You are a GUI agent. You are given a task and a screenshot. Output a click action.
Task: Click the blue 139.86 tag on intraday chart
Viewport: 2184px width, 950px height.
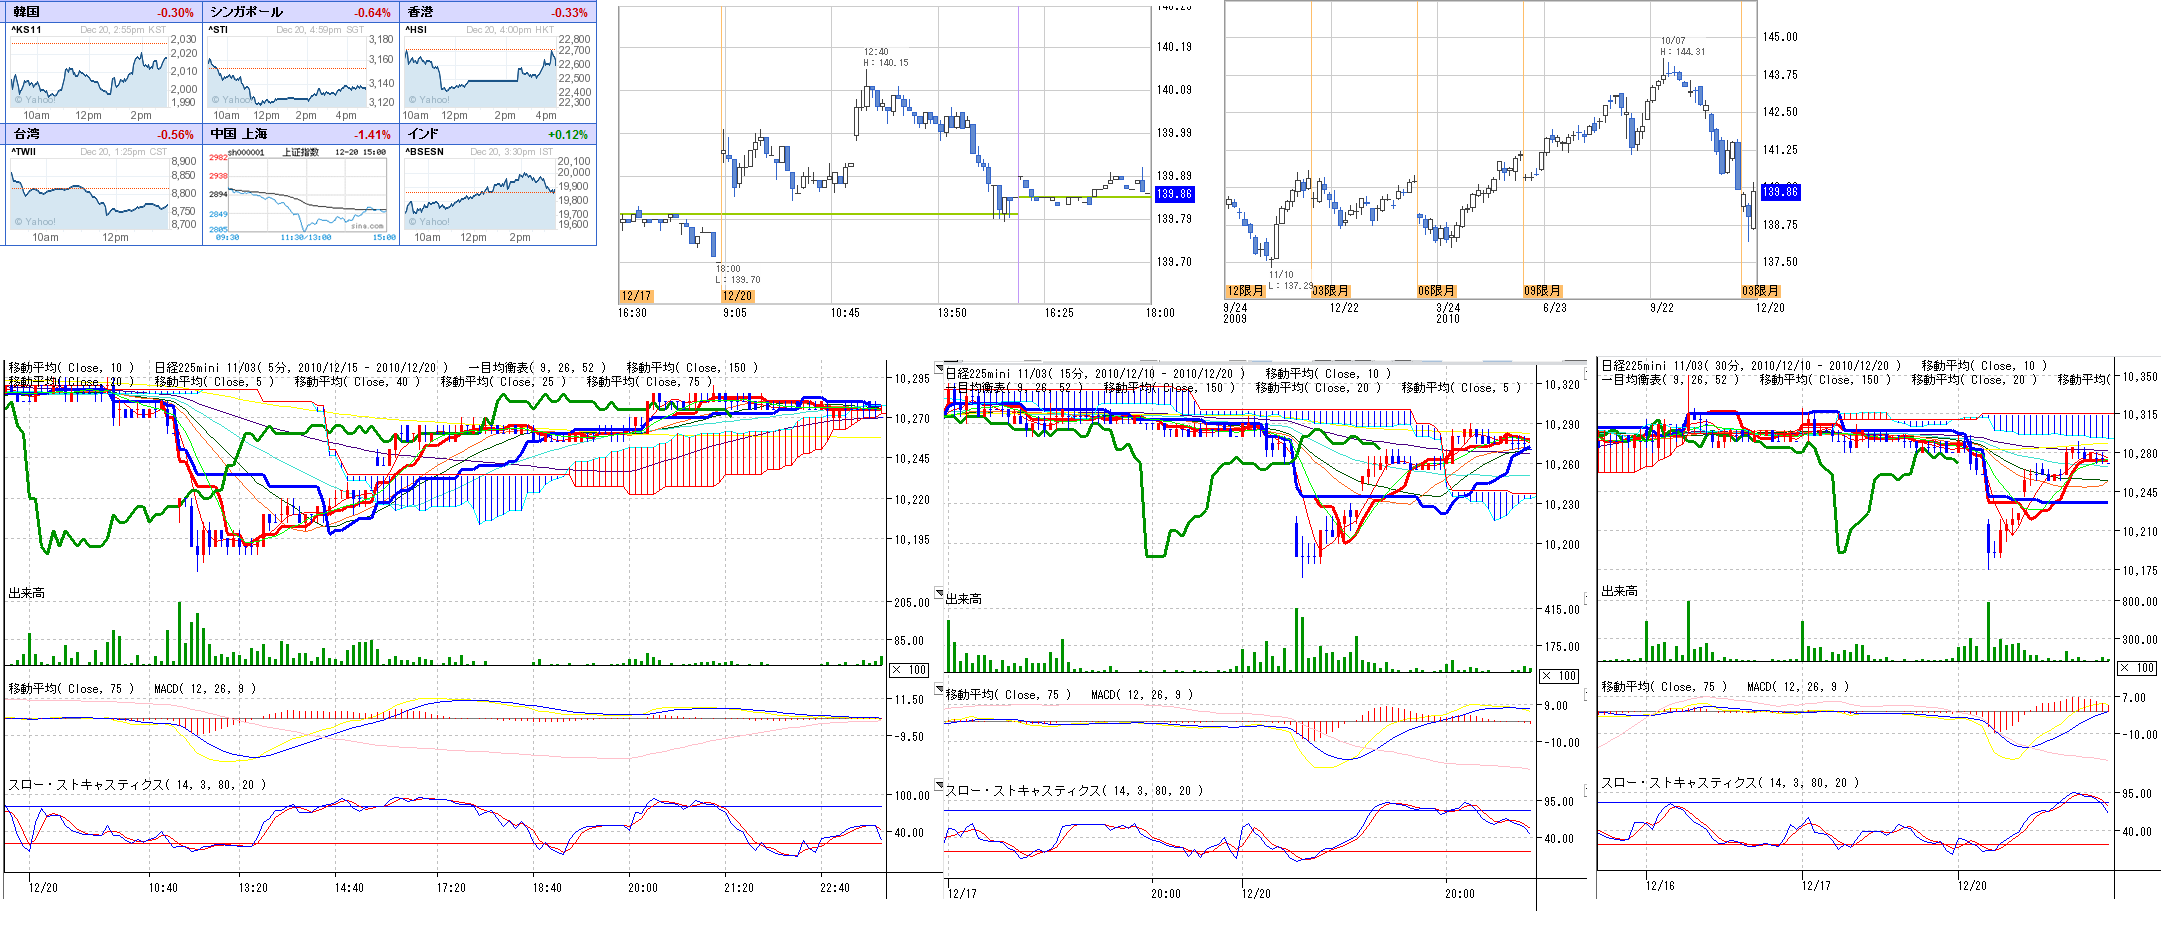pyautogui.click(x=1174, y=194)
